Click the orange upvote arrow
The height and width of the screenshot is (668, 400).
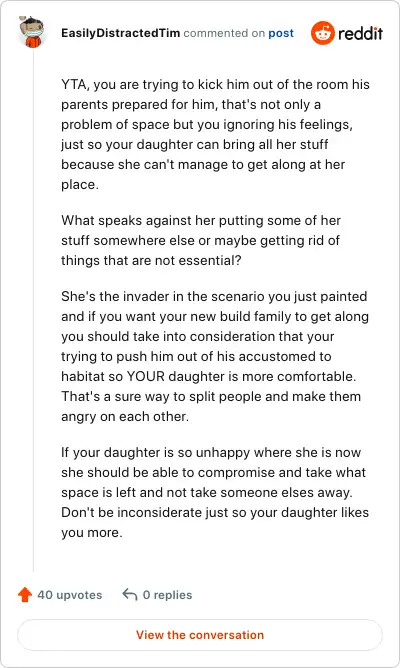coord(25,594)
